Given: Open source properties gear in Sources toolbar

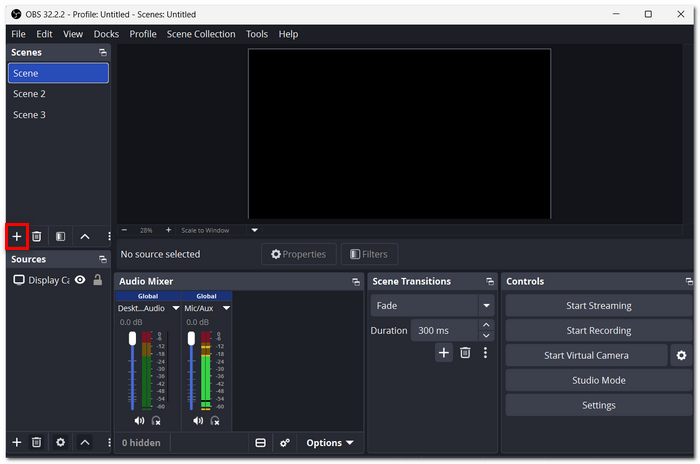Looking at the screenshot, I should tap(60, 442).
